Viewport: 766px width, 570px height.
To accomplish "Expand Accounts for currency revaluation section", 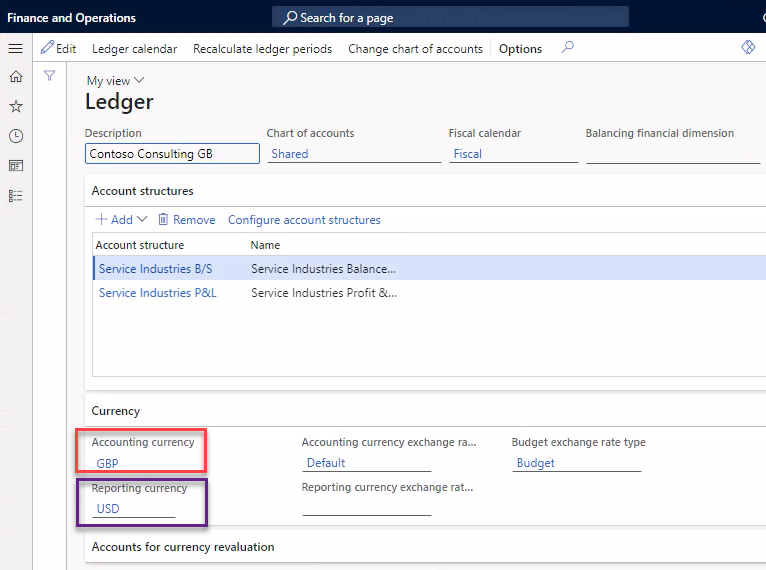I will [x=183, y=547].
